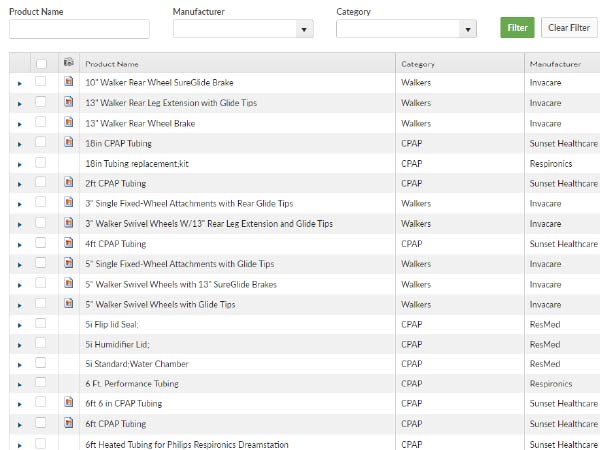The image size is (600, 450).
Task: Open document icon for 6ft 6 in CPAP Tubing
Action: point(68,402)
